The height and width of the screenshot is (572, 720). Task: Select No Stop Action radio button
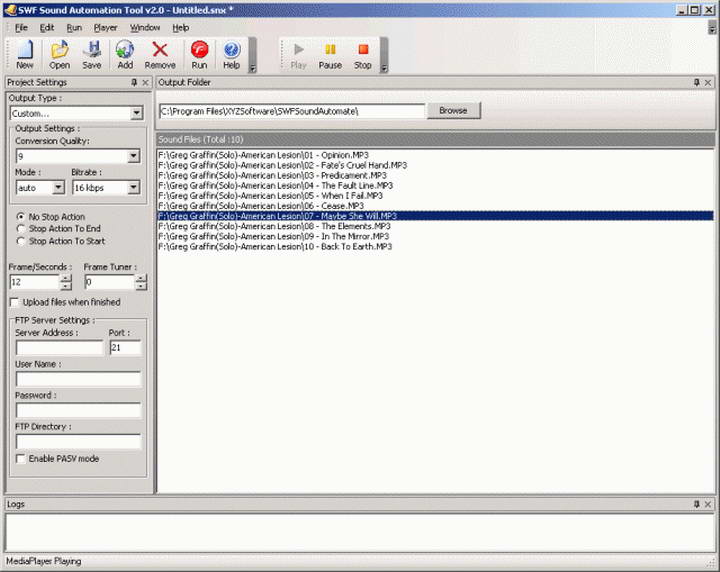pos(21,216)
